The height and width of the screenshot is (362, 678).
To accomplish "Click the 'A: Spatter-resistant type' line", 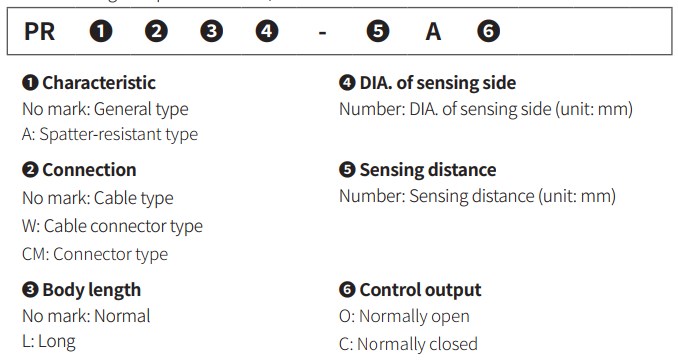I will click(110, 135).
